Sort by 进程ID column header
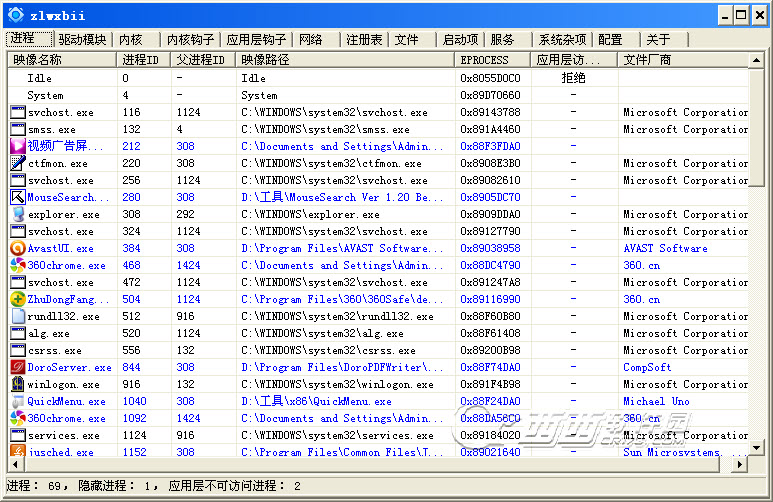The image size is (773, 502). pyautogui.click(x=144, y=60)
